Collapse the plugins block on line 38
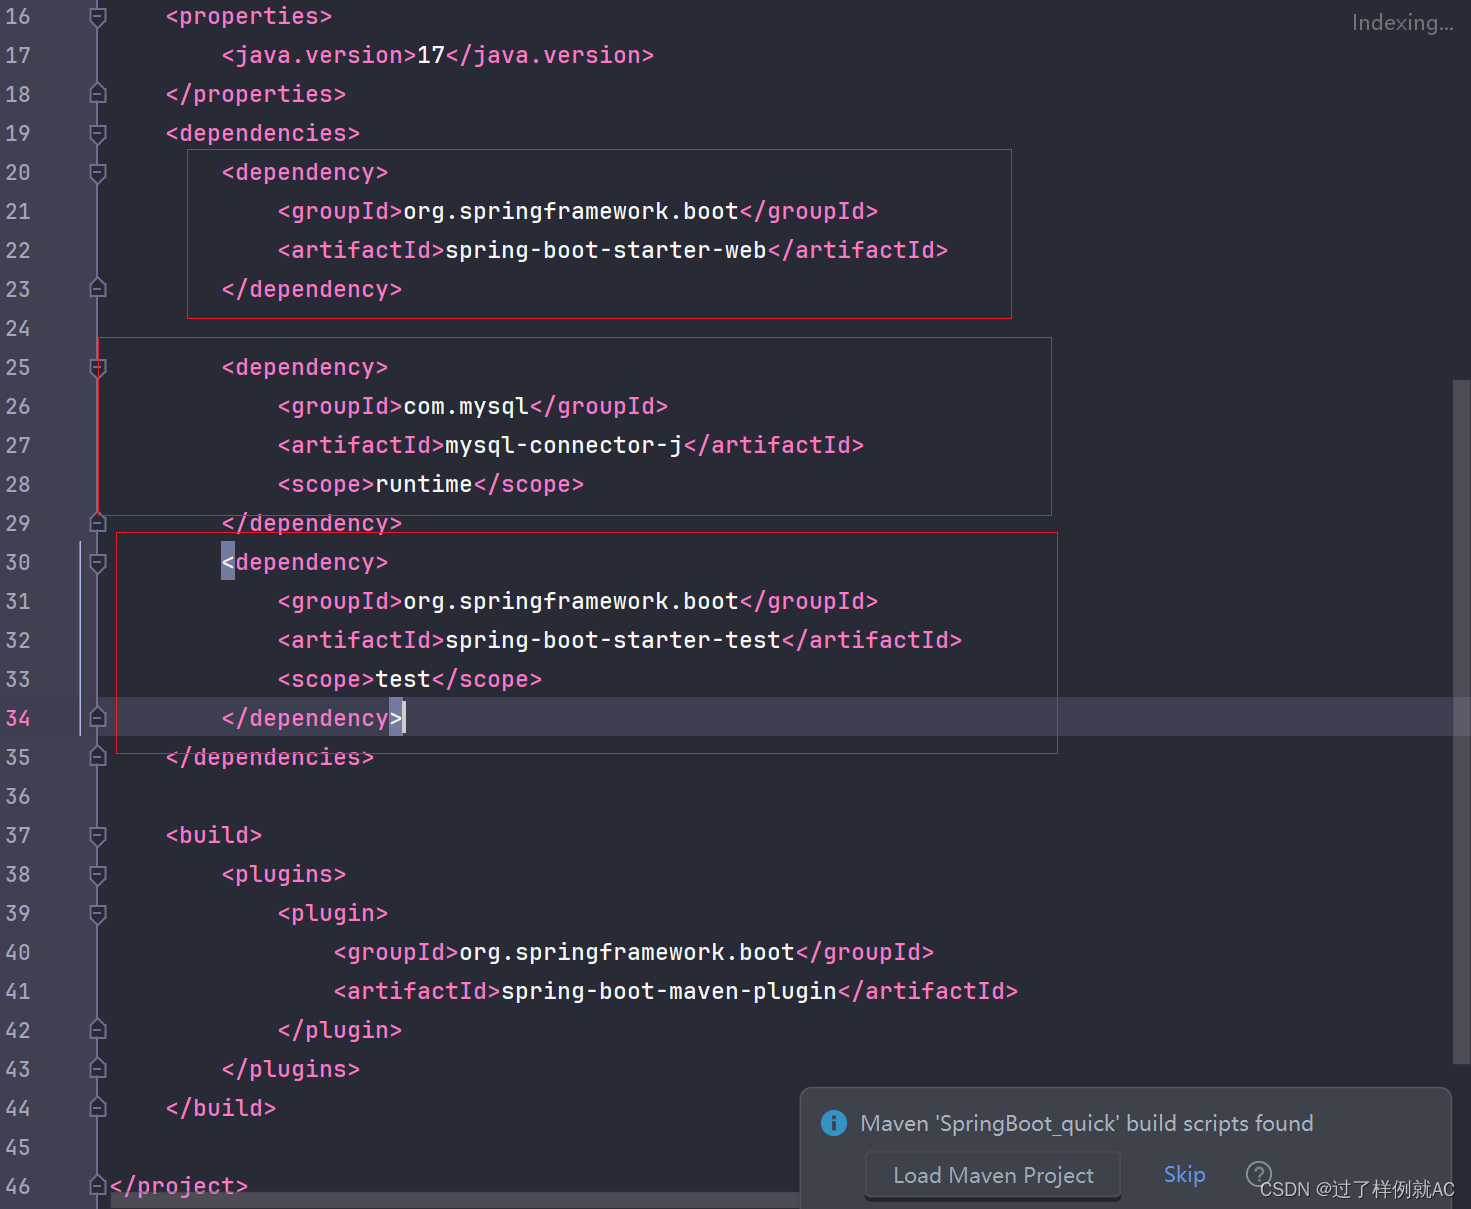 [x=98, y=874]
